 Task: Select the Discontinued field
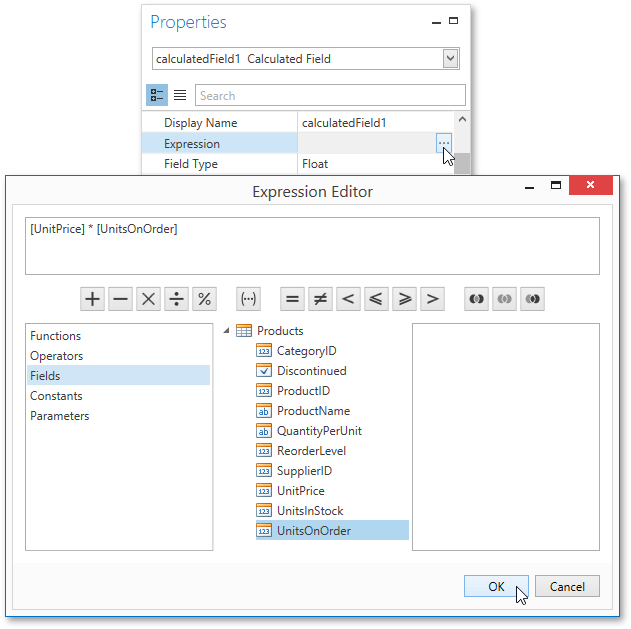312,371
